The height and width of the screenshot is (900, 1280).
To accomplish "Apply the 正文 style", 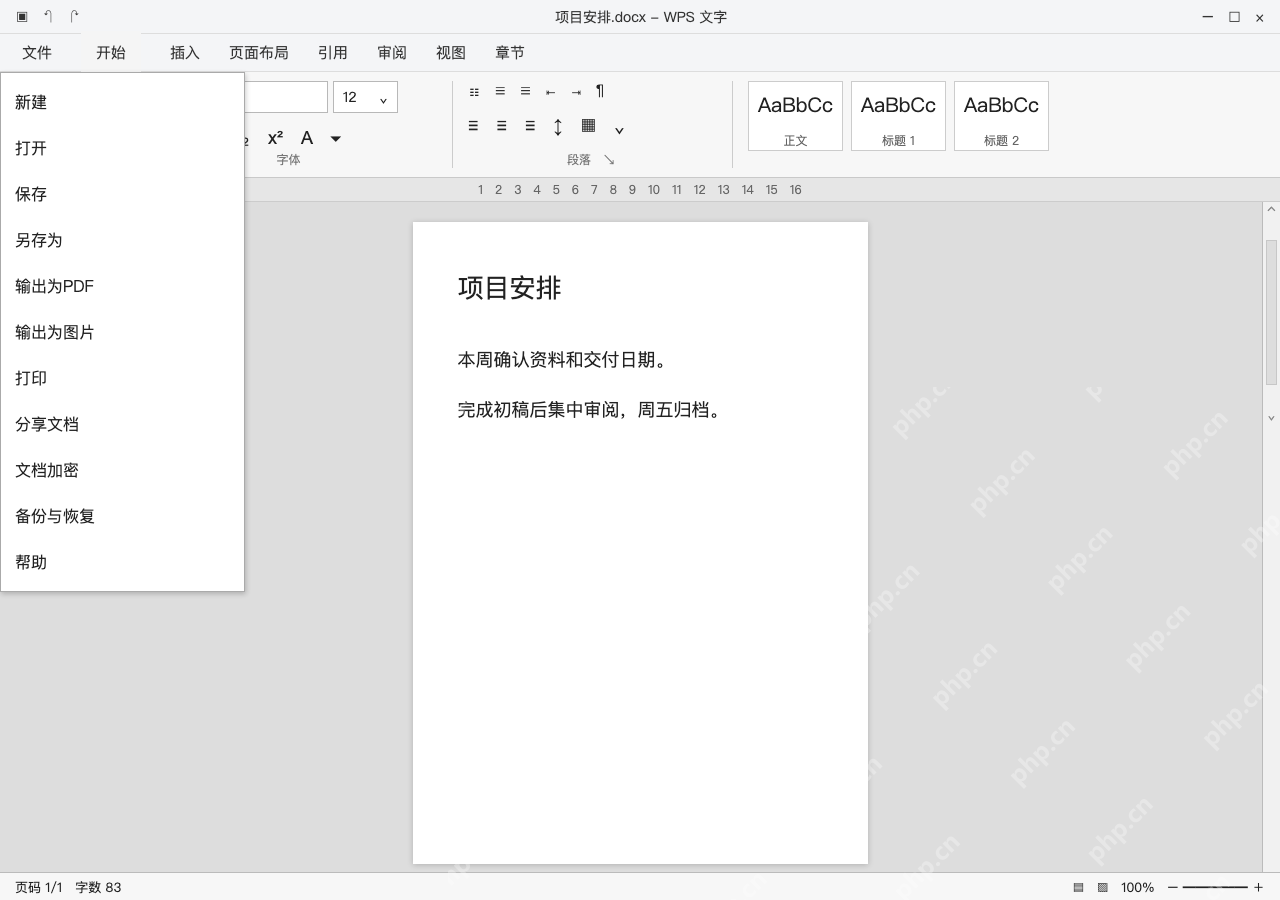I will pyautogui.click(x=795, y=116).
